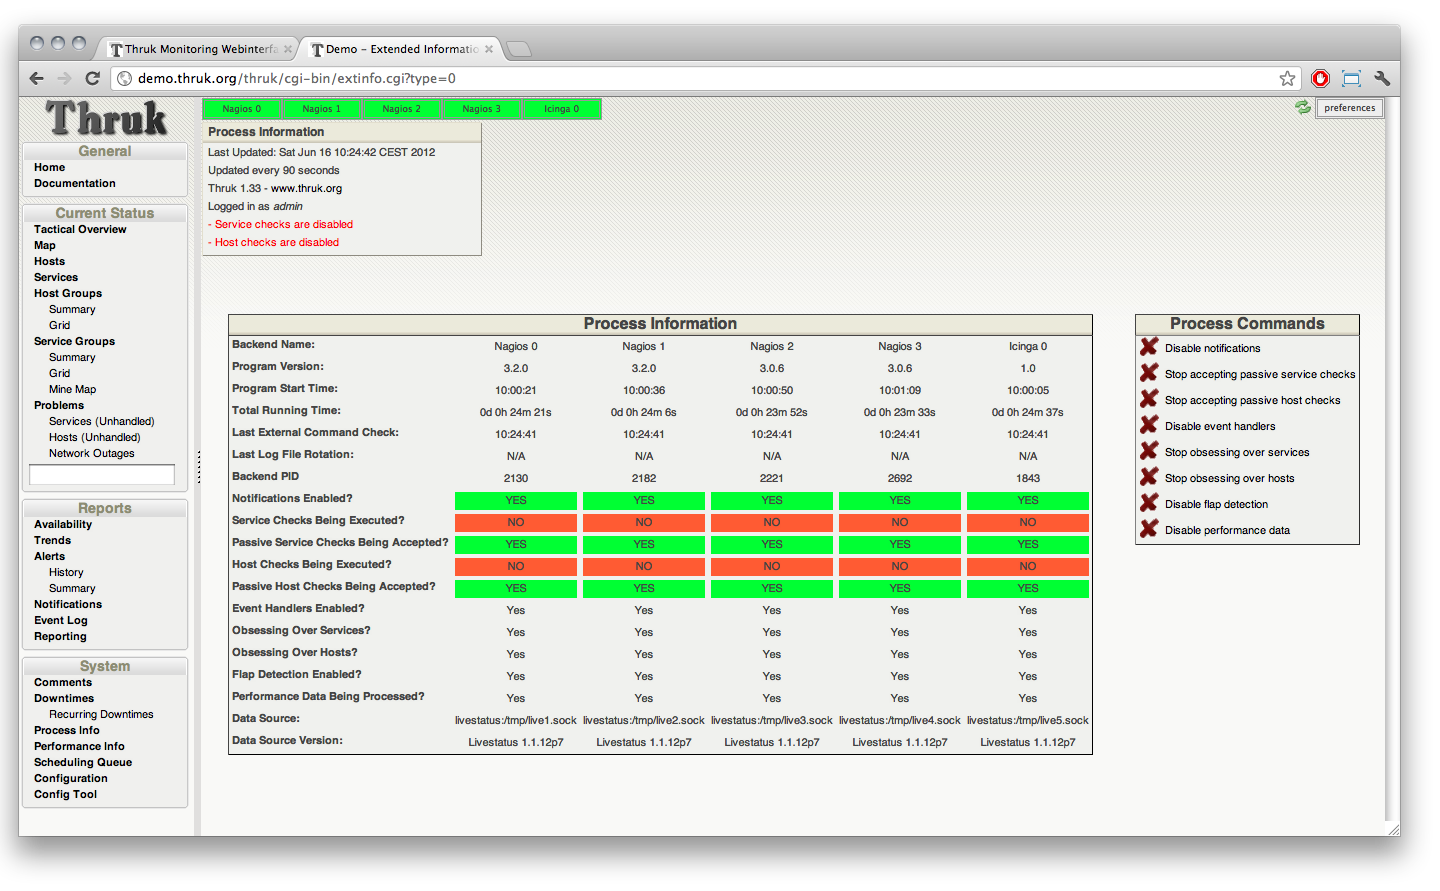Open Notifications in Reports
Image resolution: width=1440 pixels, height=891 pixels.
68,604
